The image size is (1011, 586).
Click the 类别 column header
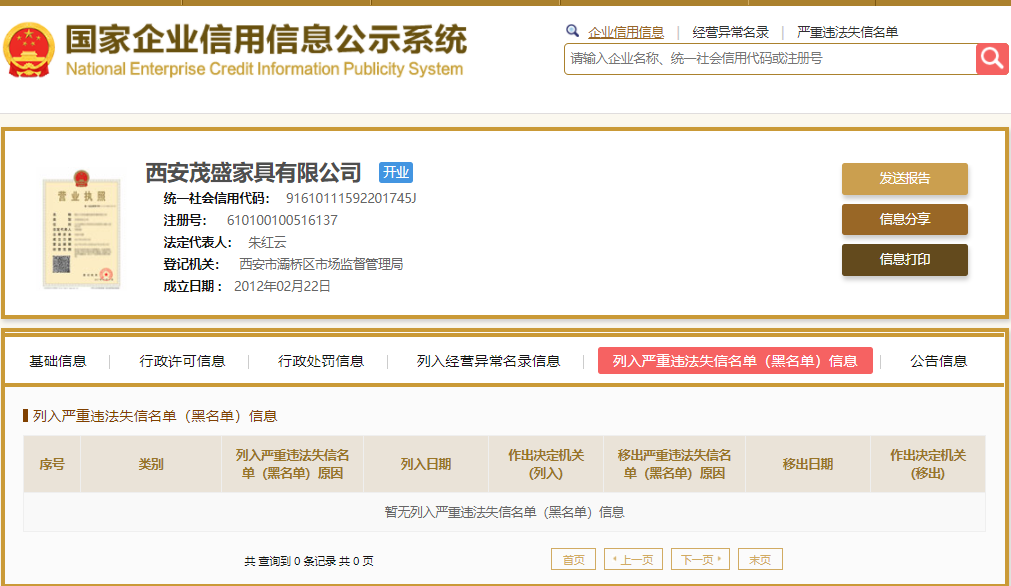coord(151,464)
